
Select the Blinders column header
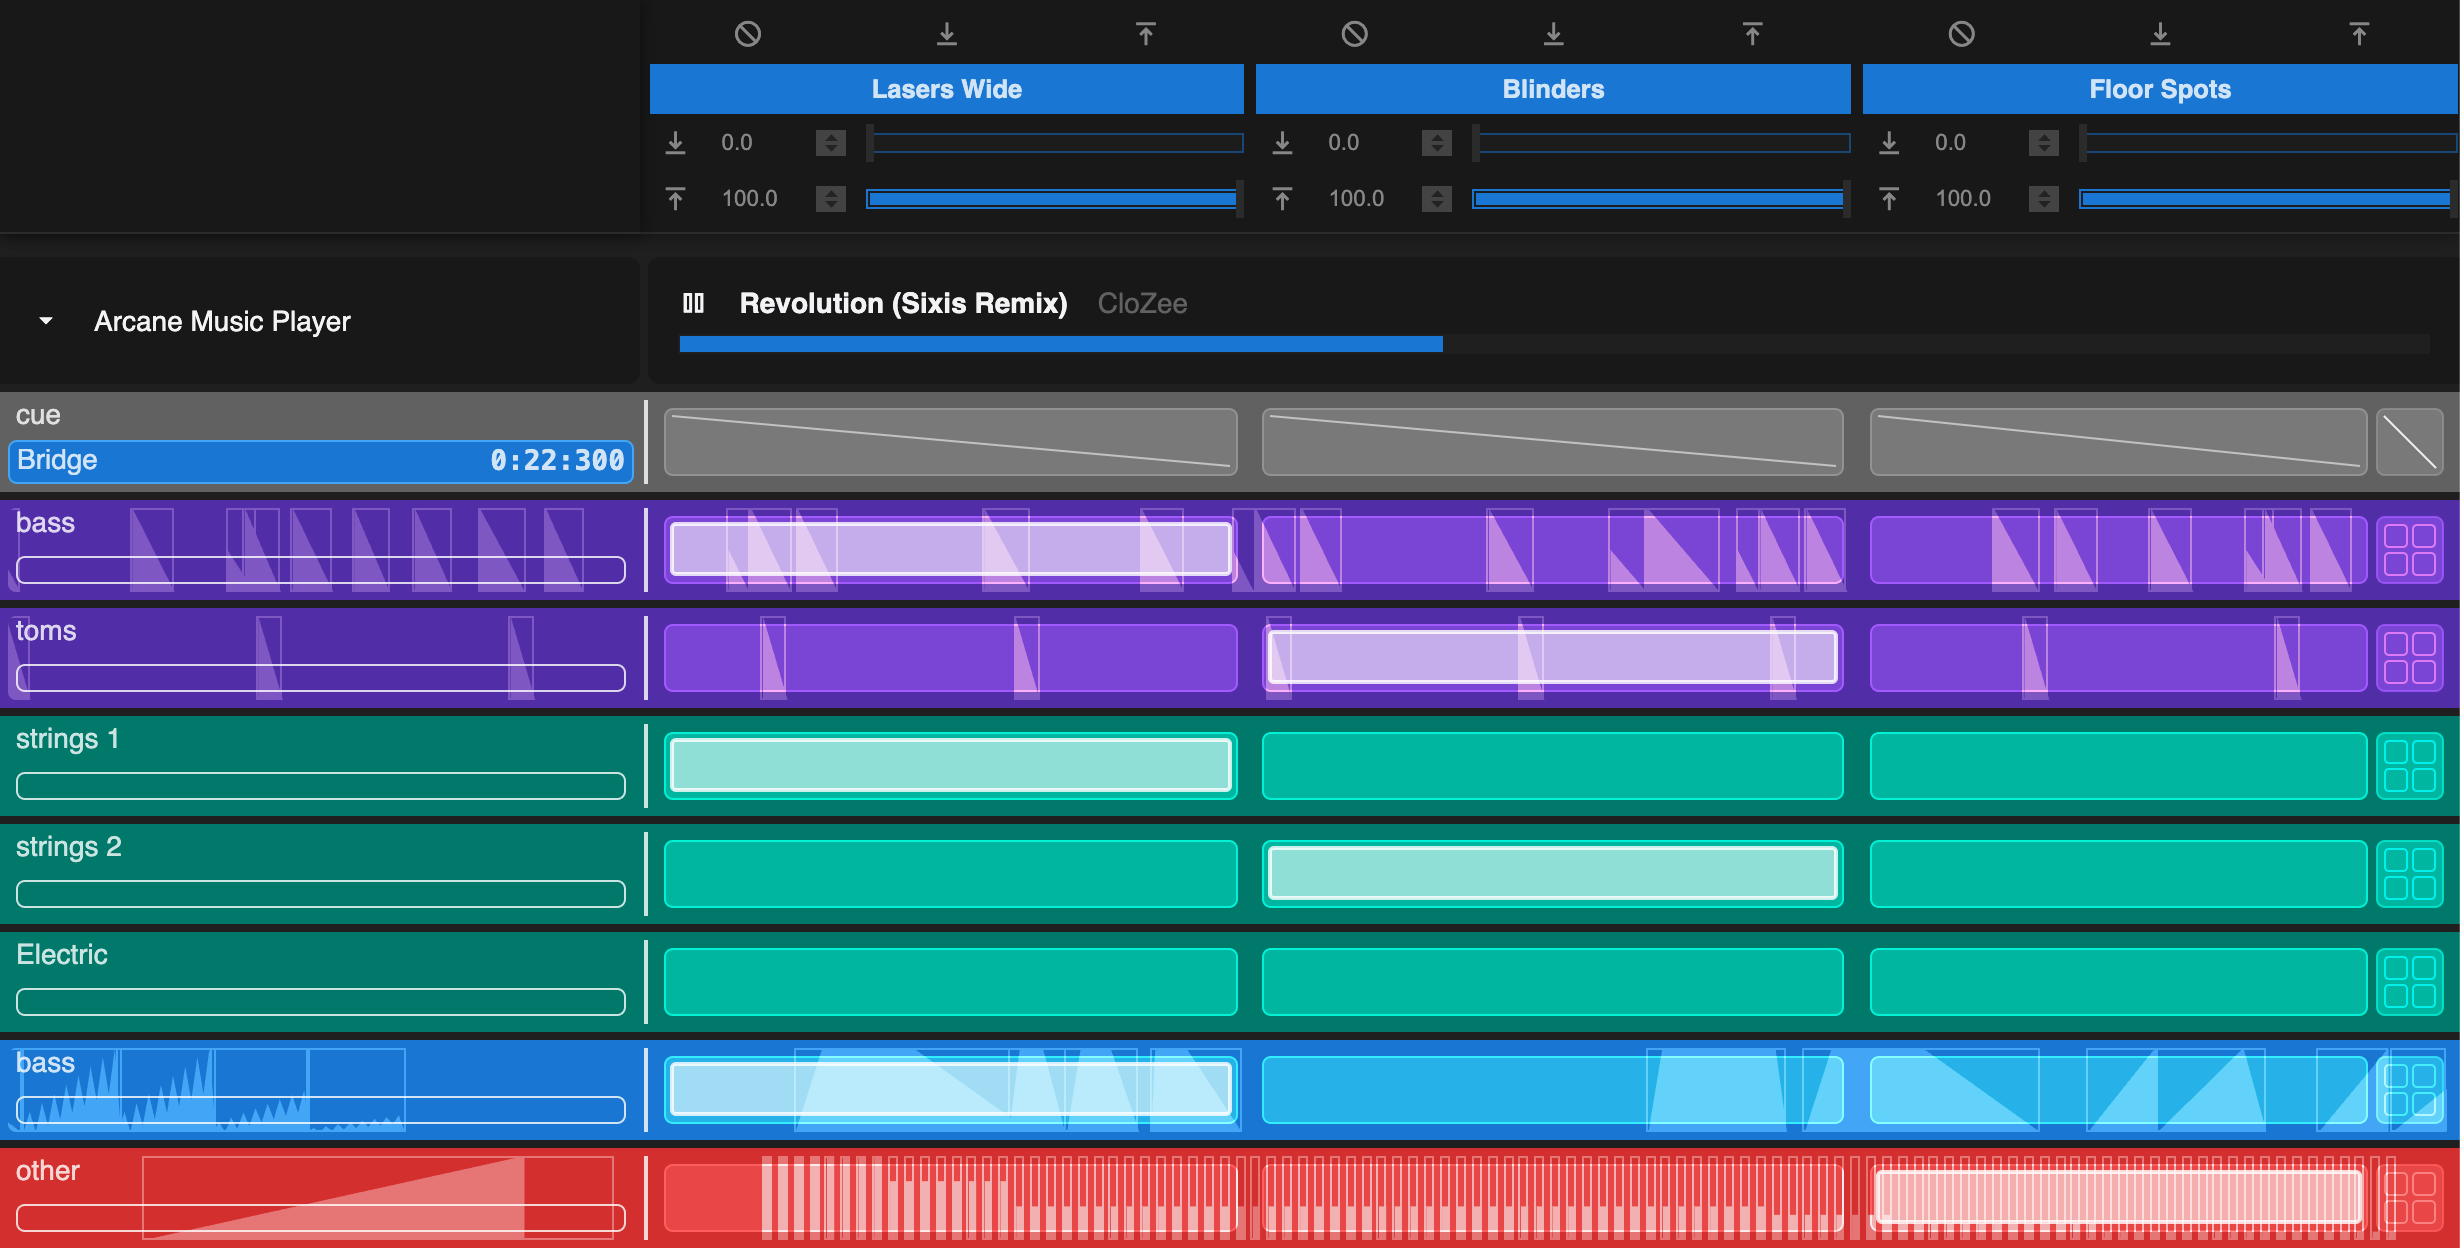pos(1553,89)
